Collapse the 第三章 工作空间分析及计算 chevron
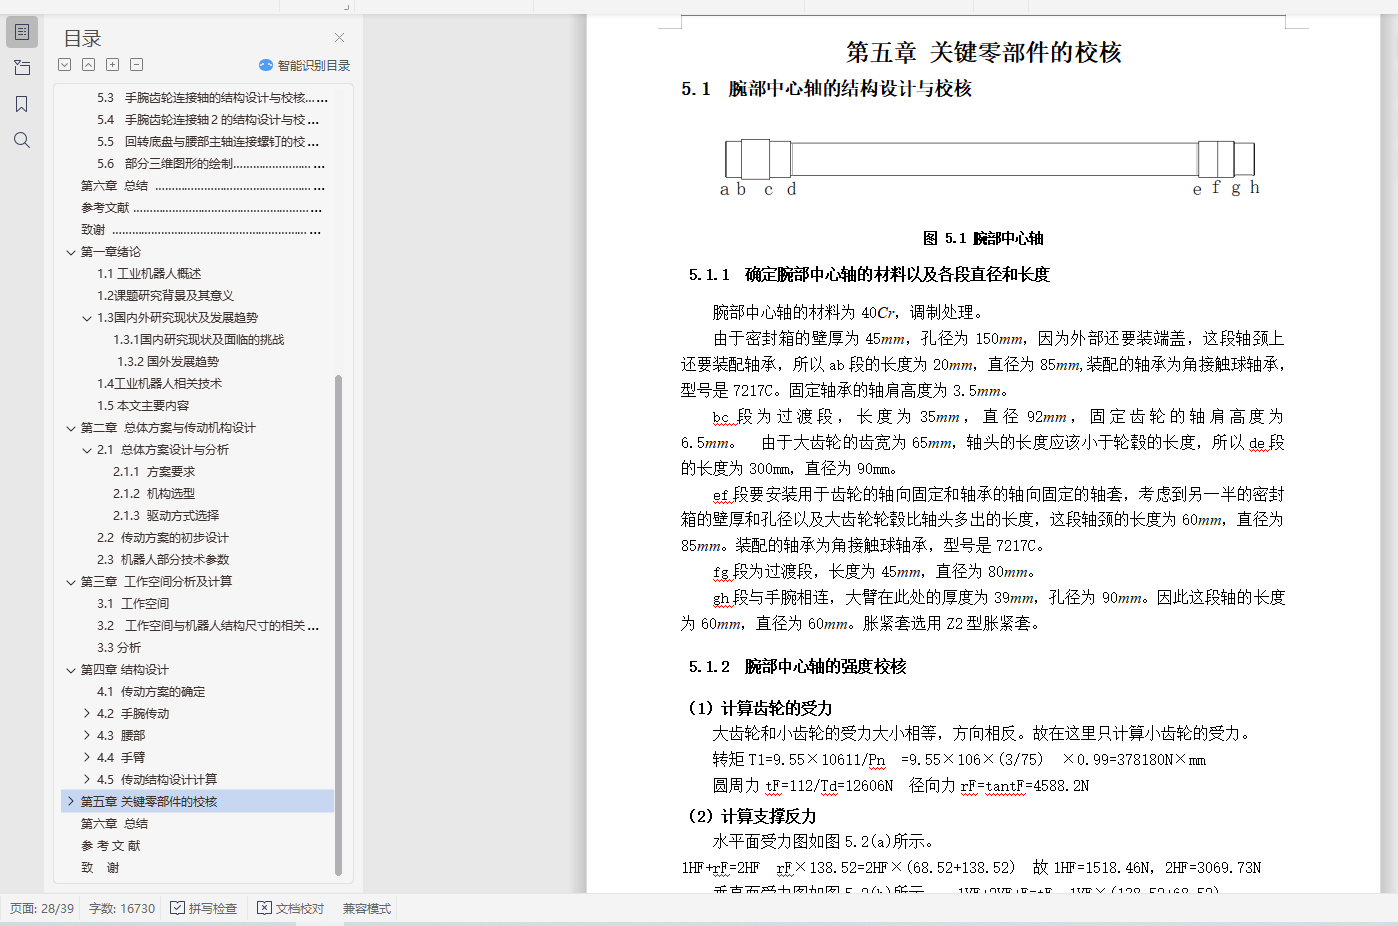Screen dimensions: 1398x926 (71, 582)
